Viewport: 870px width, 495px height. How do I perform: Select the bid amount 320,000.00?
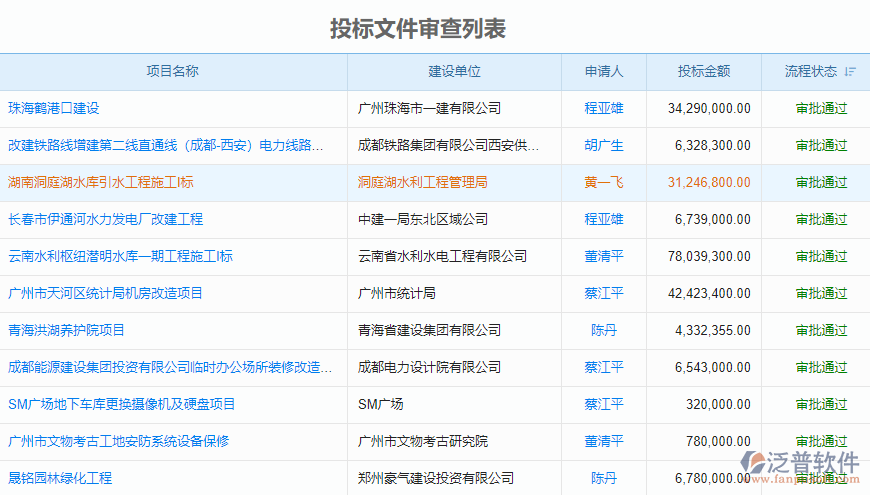pos(718,405)
